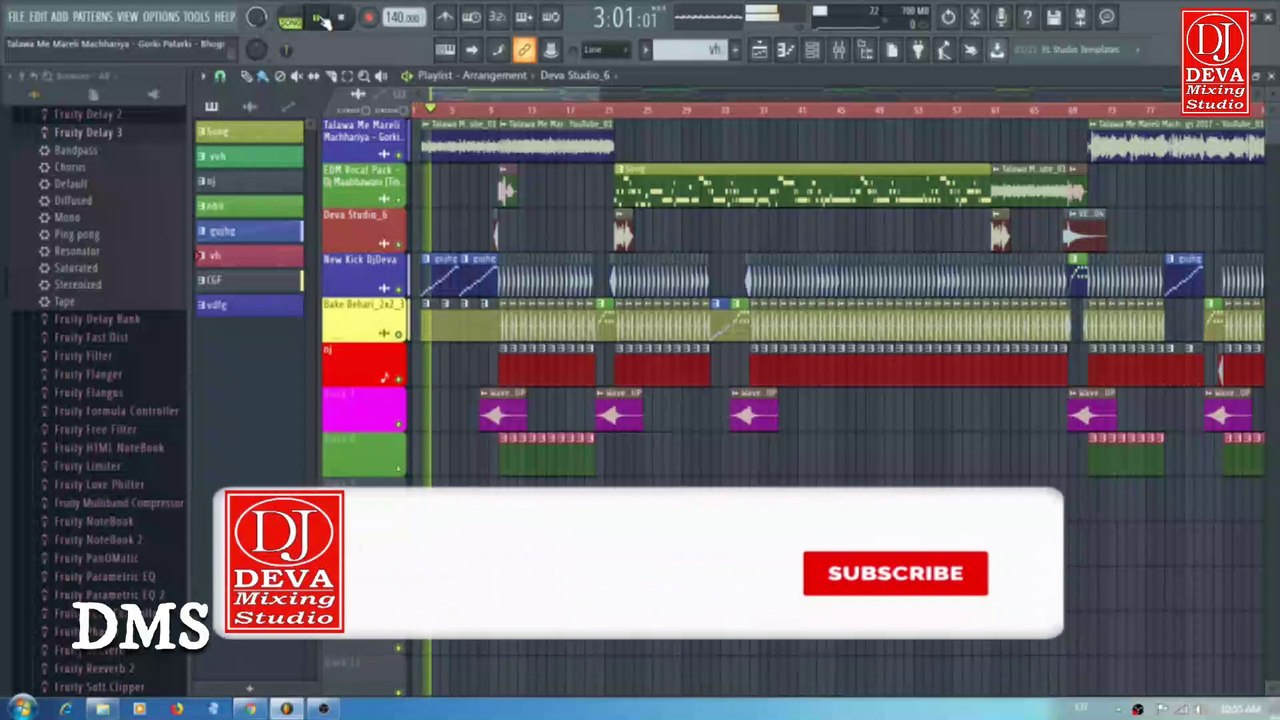Toggle the record button
This screenshot has height=720, width=1280.
[x=368, y=18]
